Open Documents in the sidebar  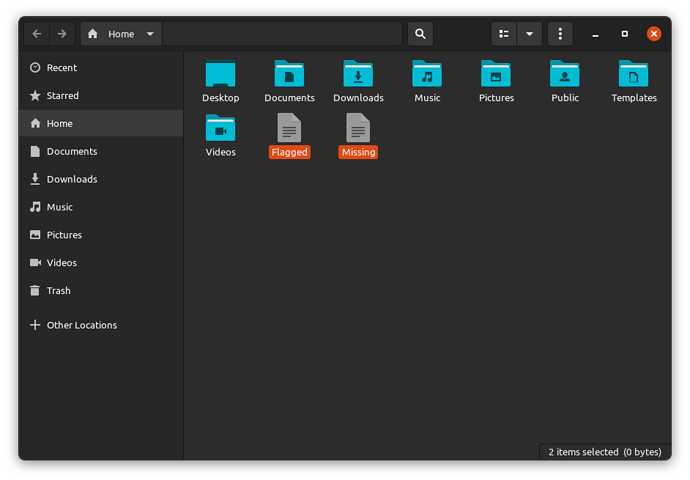coord(101,151)
